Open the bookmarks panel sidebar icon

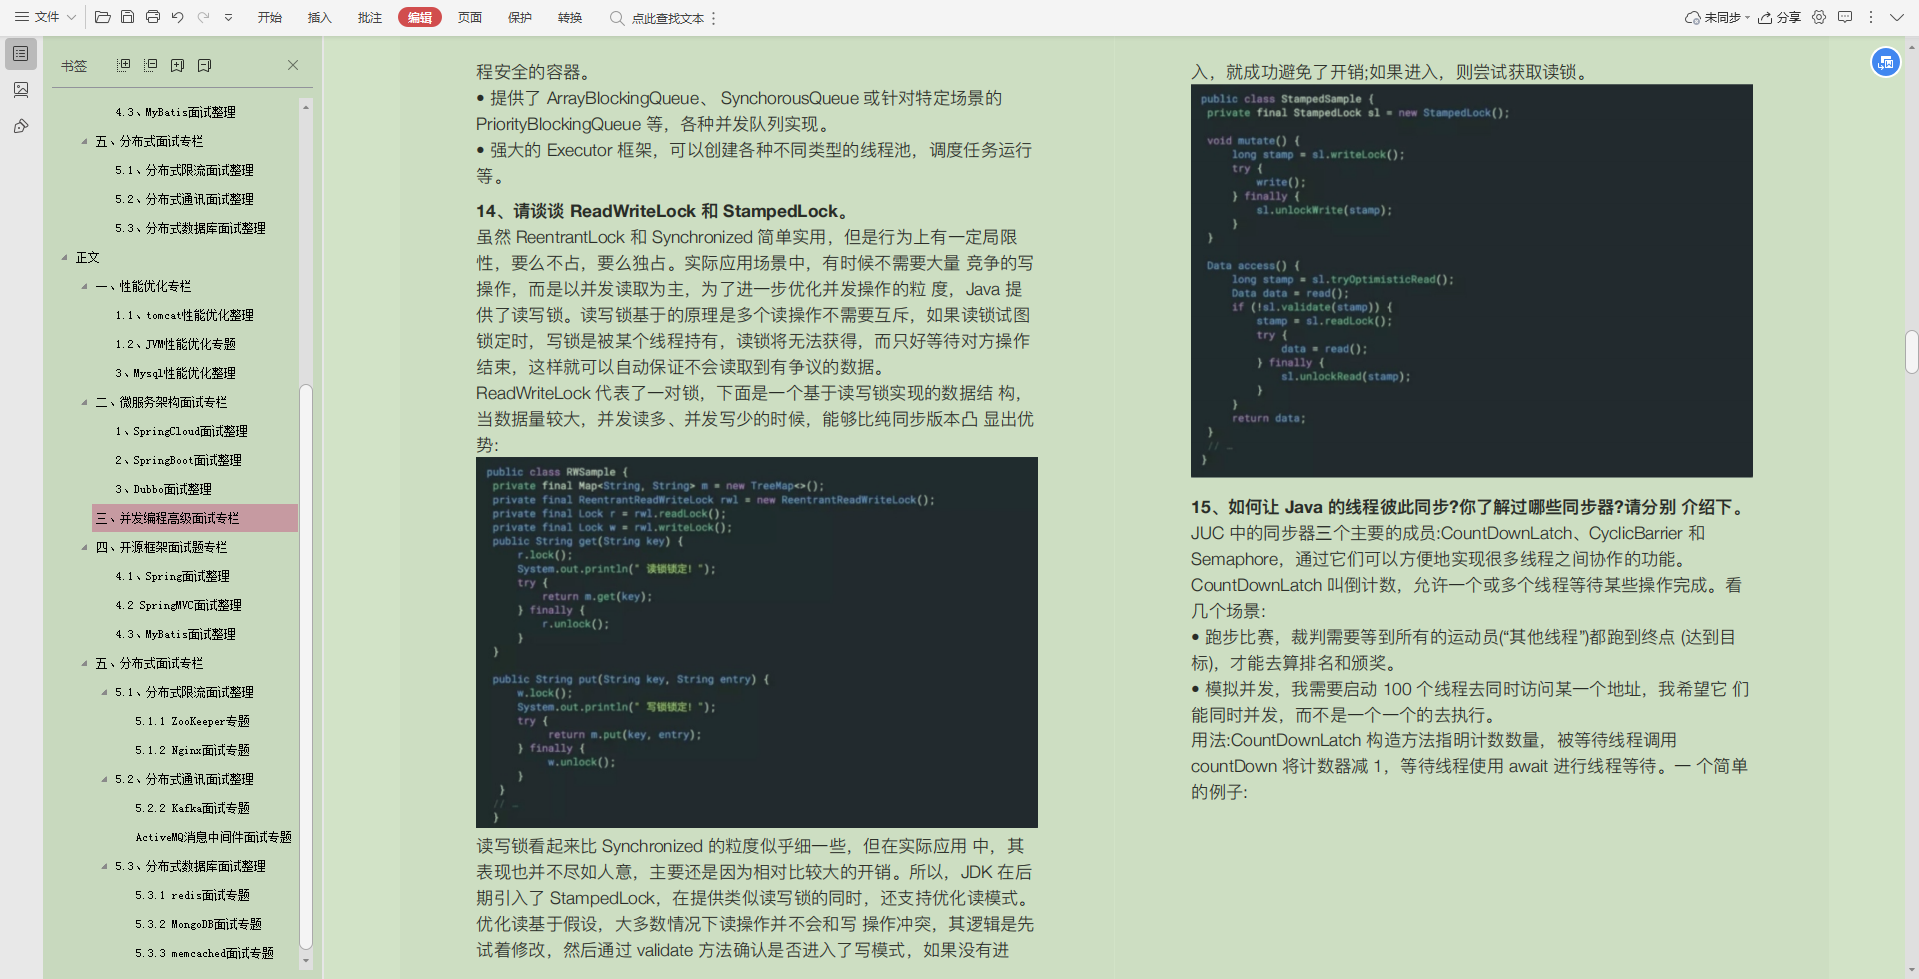coord(21,54)
